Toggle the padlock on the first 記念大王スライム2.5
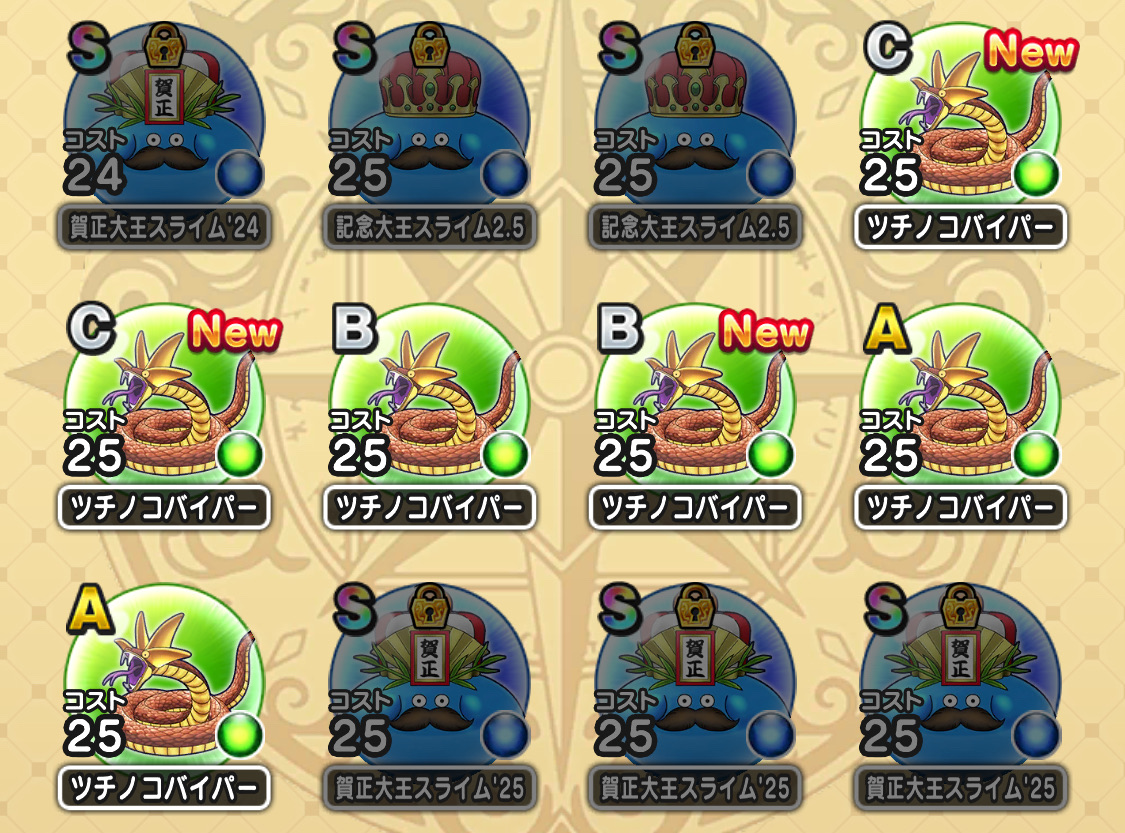This screenshot has width=1125, height=833. (430, 46)
